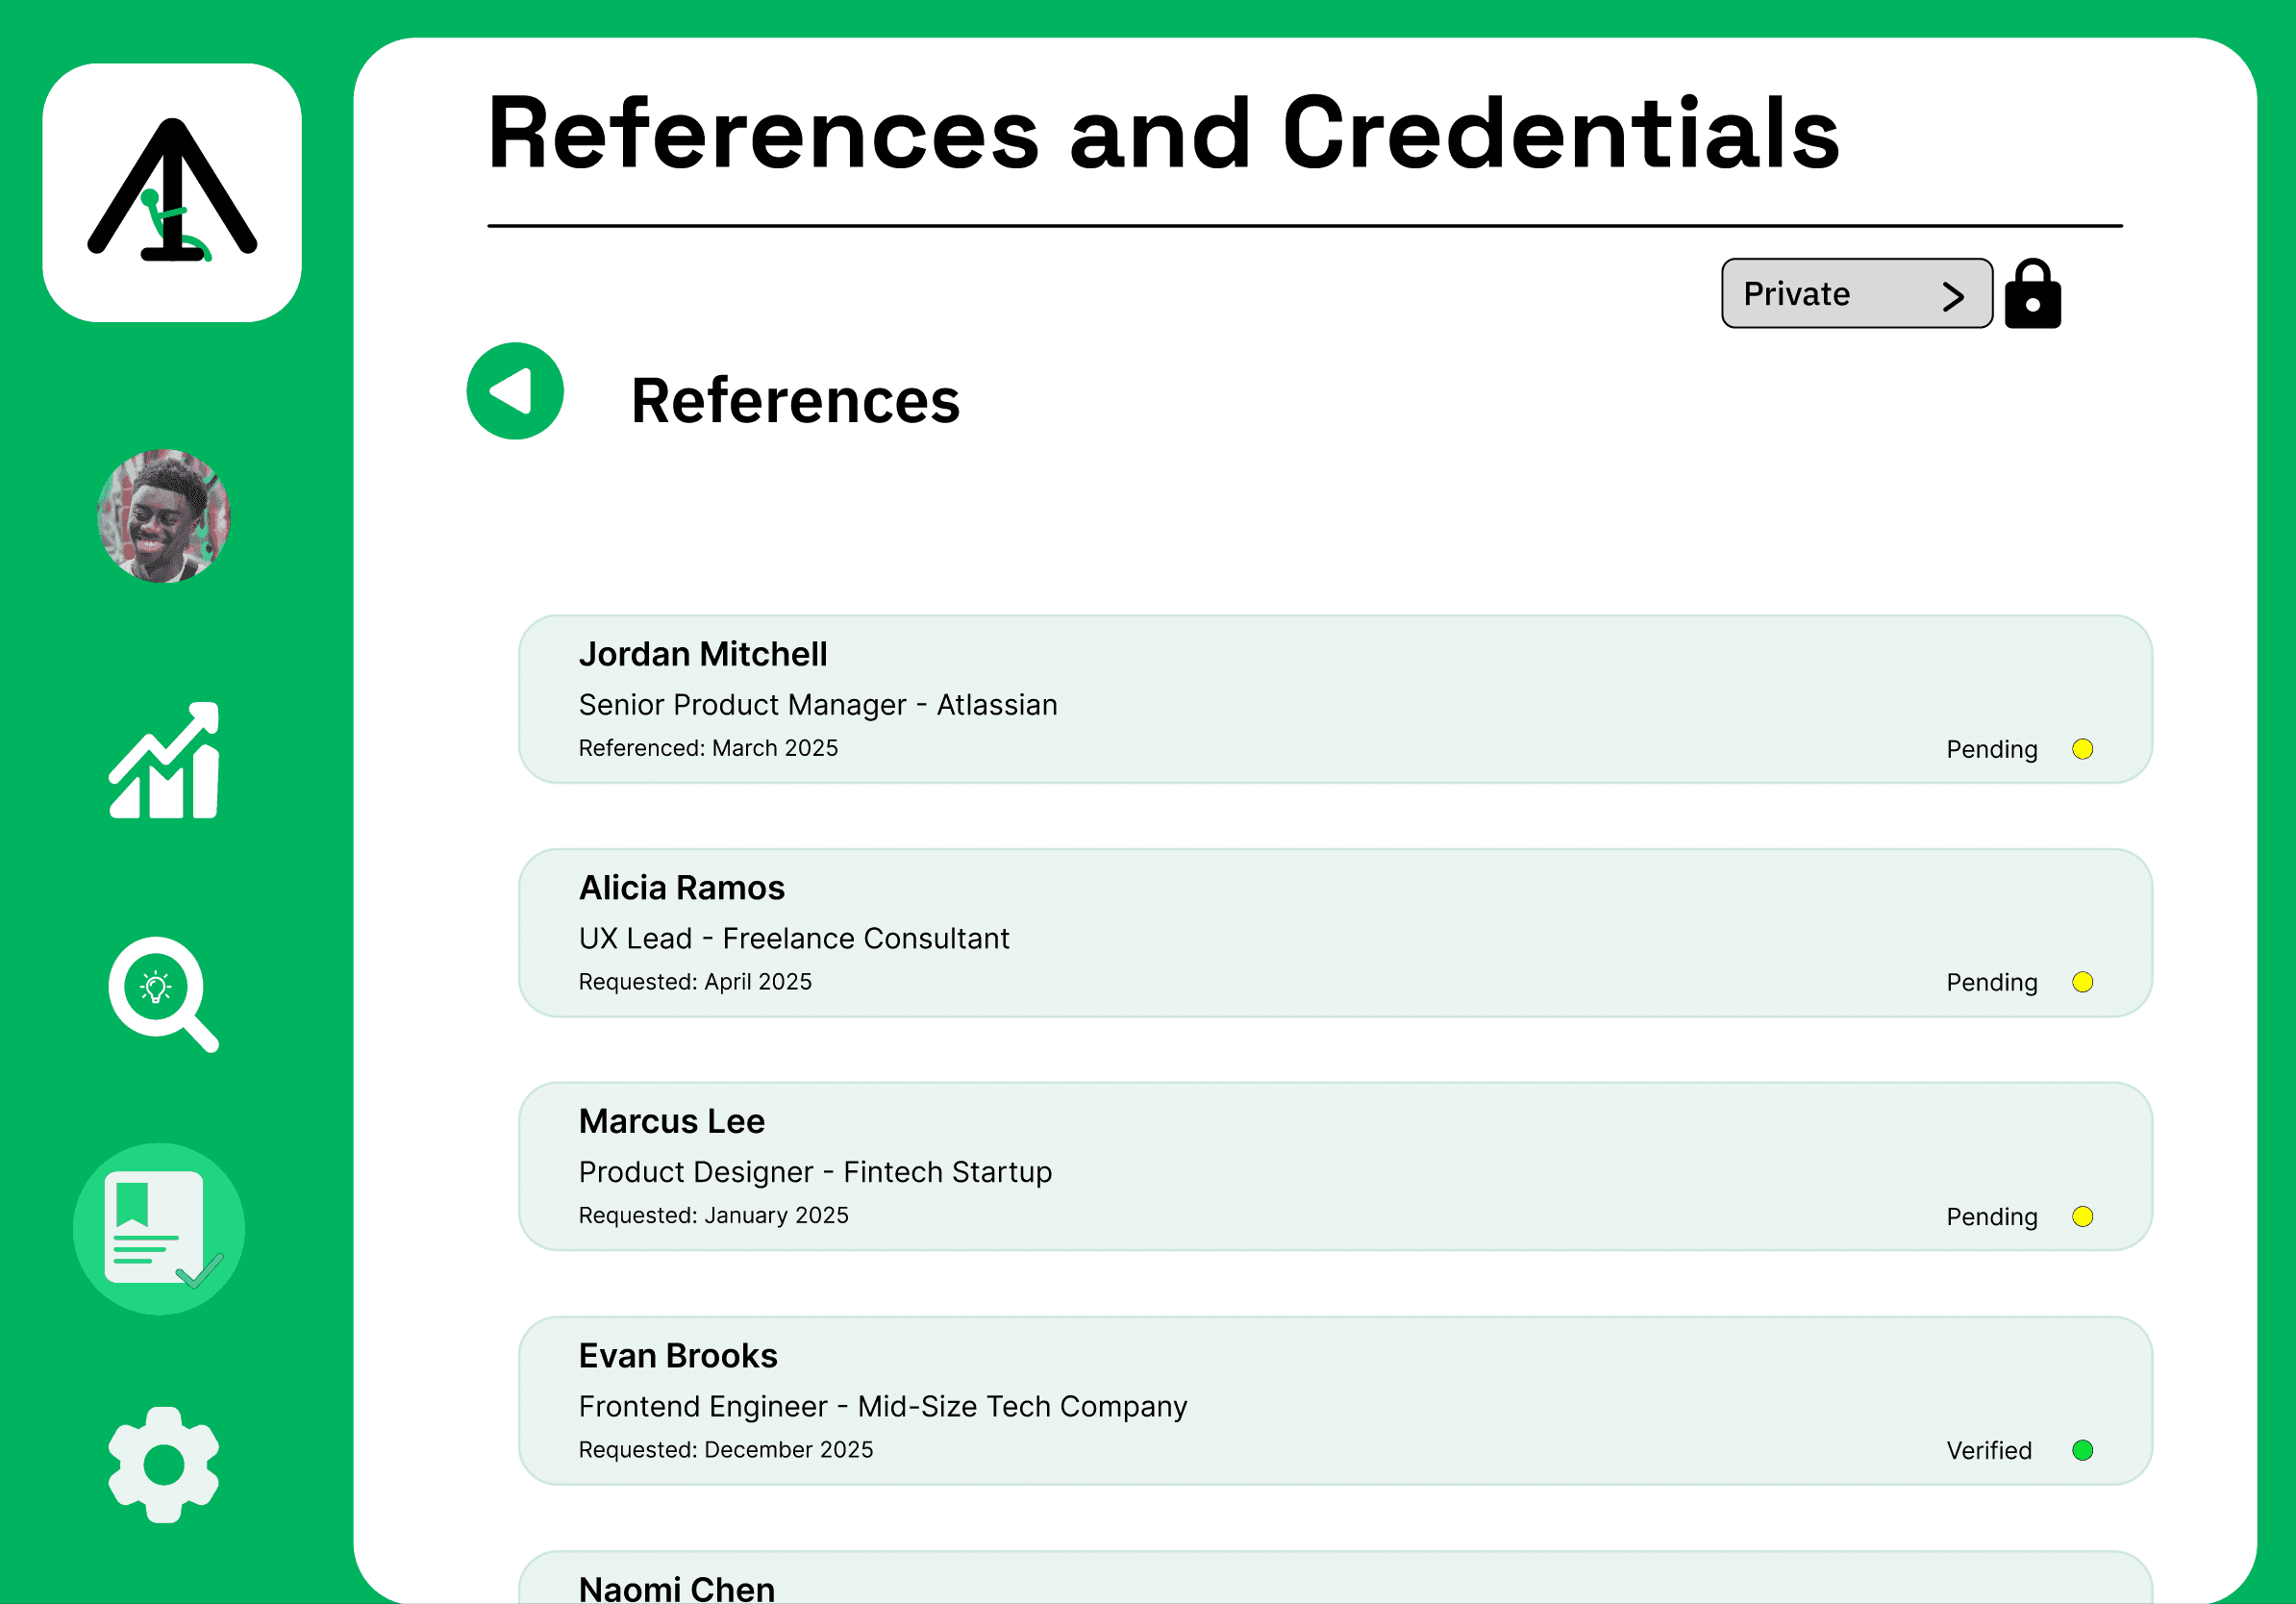
Task: Click the app logo in sidebar
Action: point(172,193)
